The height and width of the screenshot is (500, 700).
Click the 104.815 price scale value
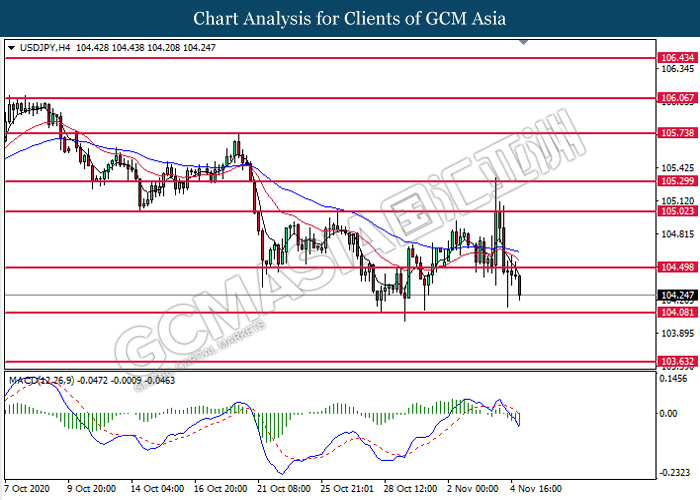[x=678, y=234]
